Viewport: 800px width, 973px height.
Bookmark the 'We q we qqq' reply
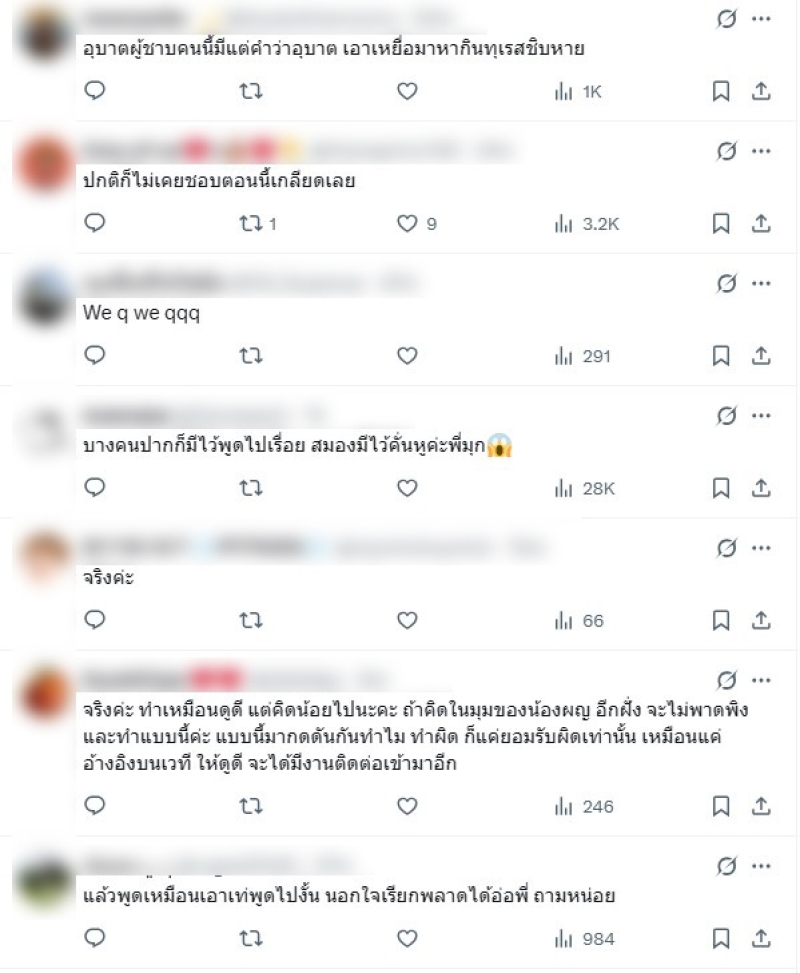pos(721,356)
